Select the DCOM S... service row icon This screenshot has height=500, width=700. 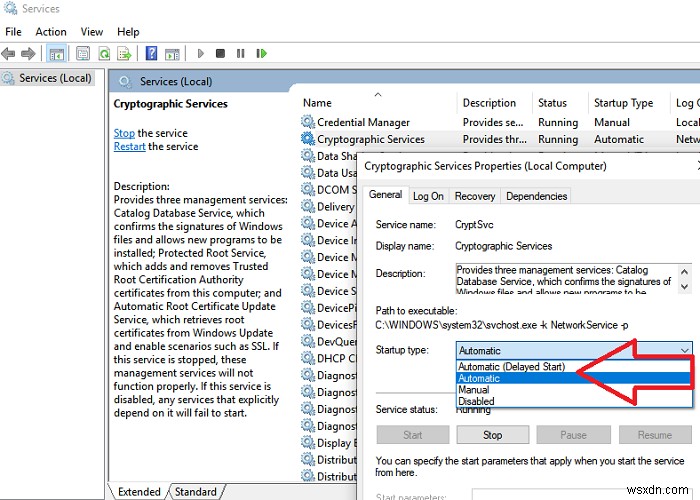pos(308,189)
